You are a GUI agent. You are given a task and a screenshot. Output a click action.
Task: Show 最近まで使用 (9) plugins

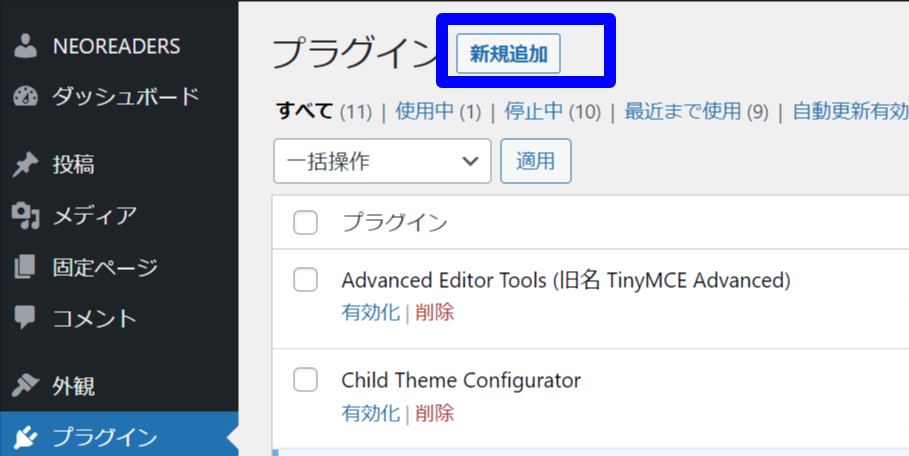coord(696,111)
